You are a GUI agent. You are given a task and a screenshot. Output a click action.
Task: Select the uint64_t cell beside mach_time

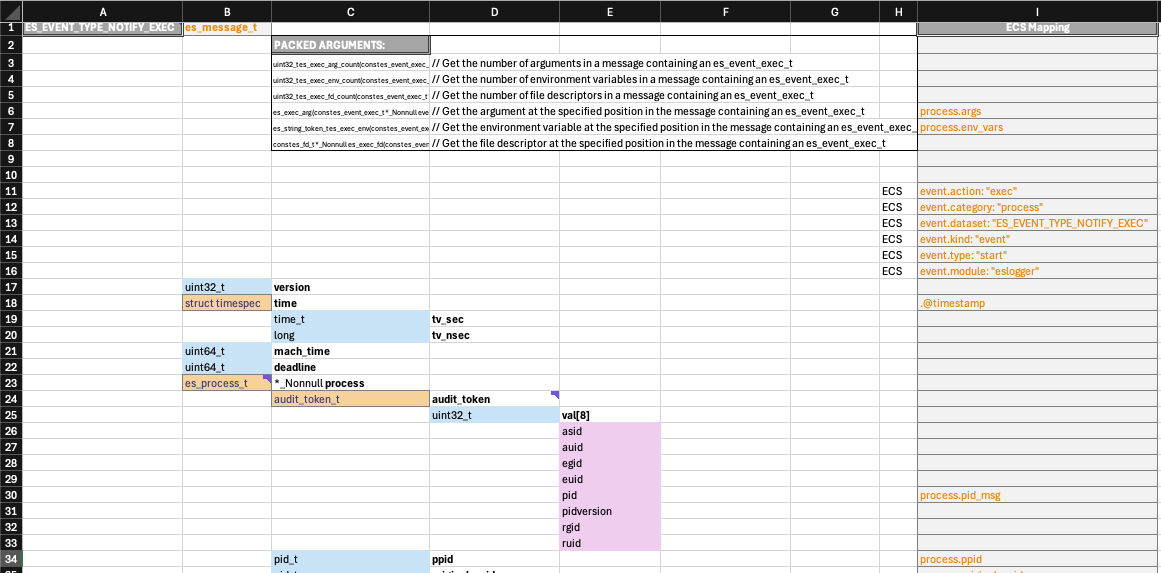pos(227,351)
